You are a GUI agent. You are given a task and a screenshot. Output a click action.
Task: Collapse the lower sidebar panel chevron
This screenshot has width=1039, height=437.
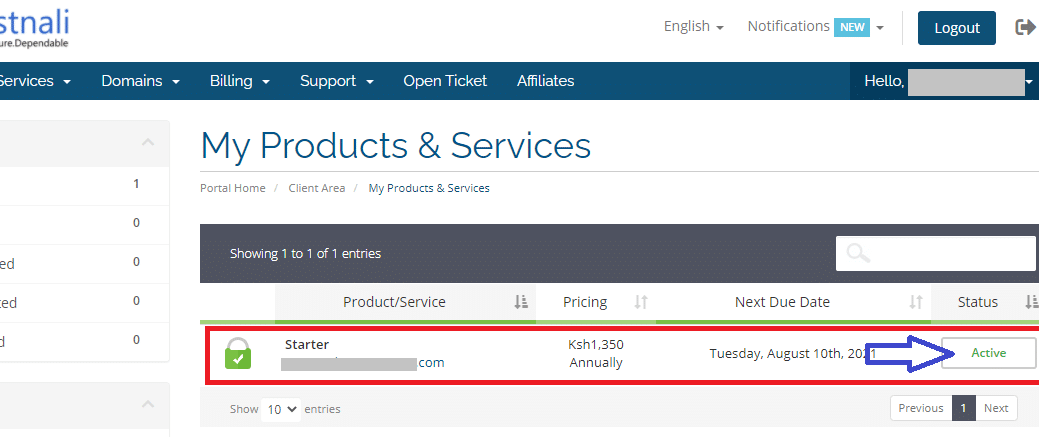click(148, 404)
